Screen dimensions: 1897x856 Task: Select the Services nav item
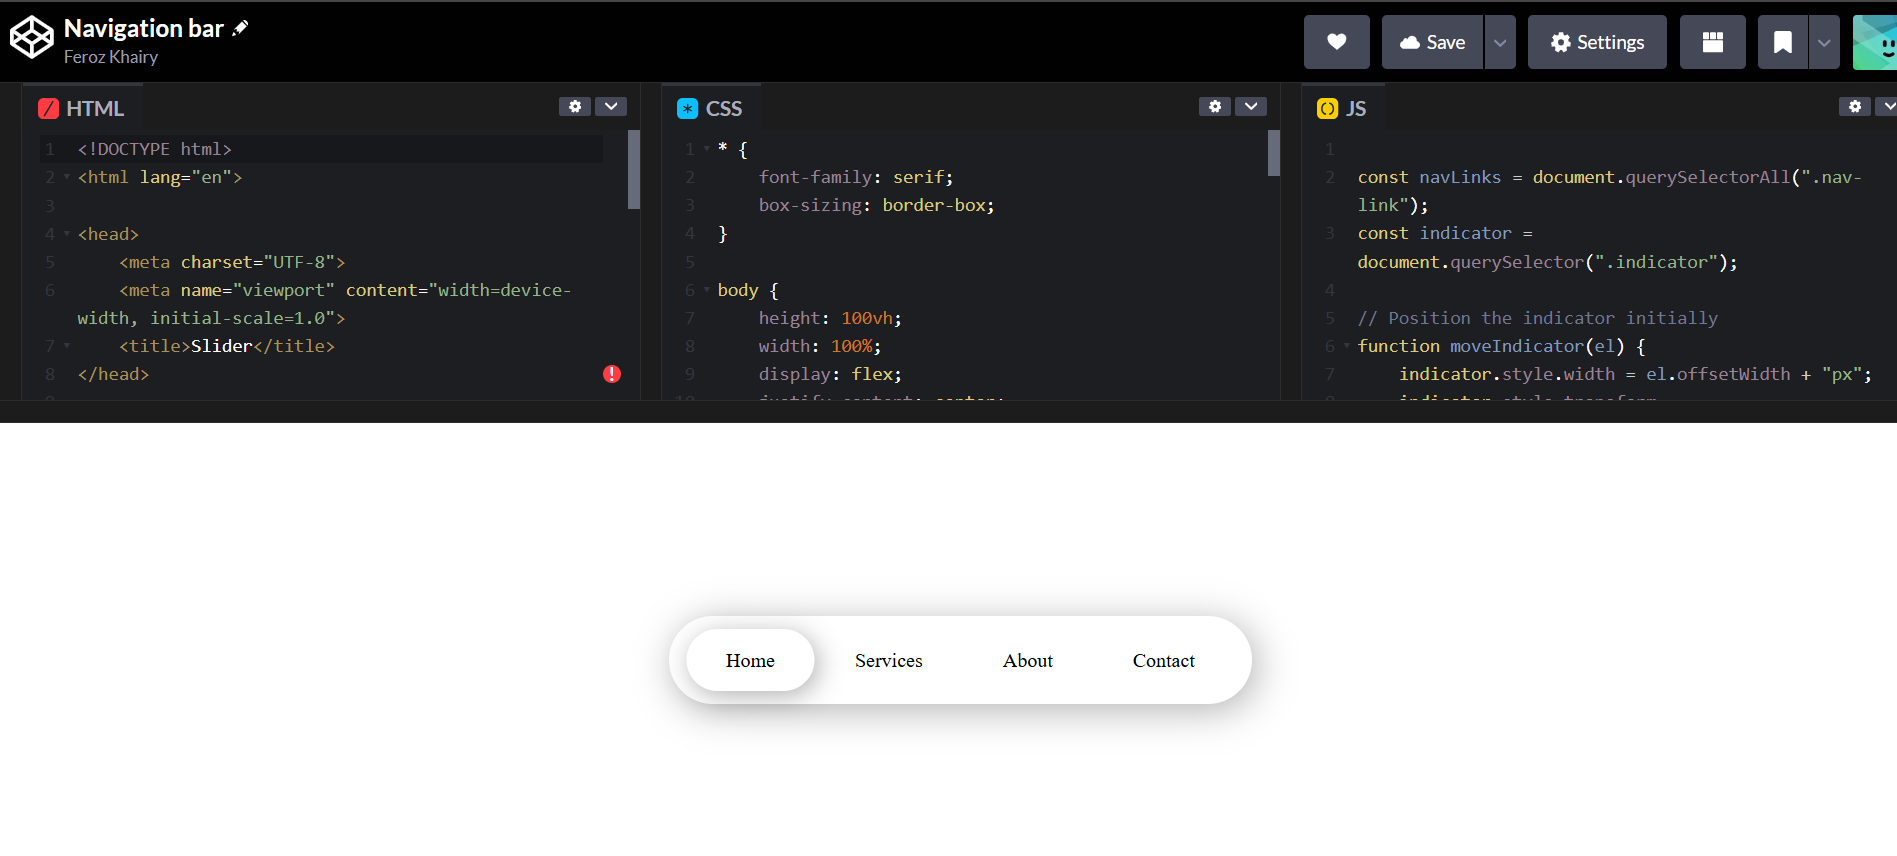pyautogui.click(x=888, y=661)
